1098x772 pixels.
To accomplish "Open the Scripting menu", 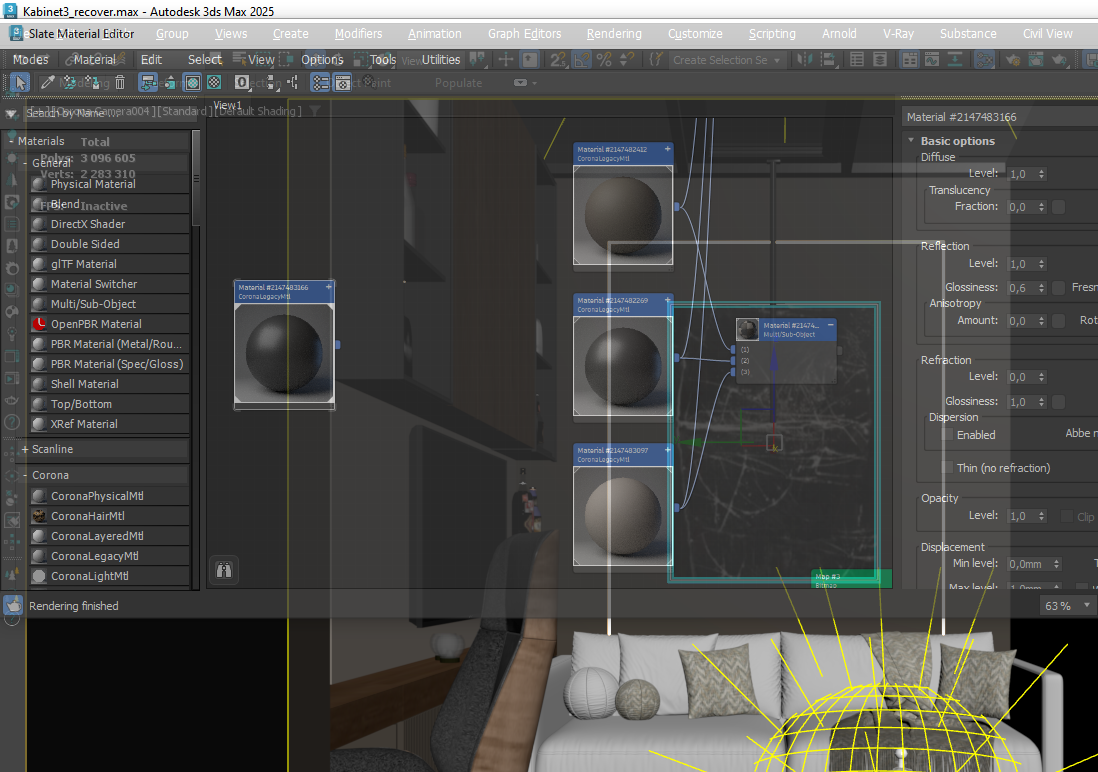I will click(x=772, y=34).
